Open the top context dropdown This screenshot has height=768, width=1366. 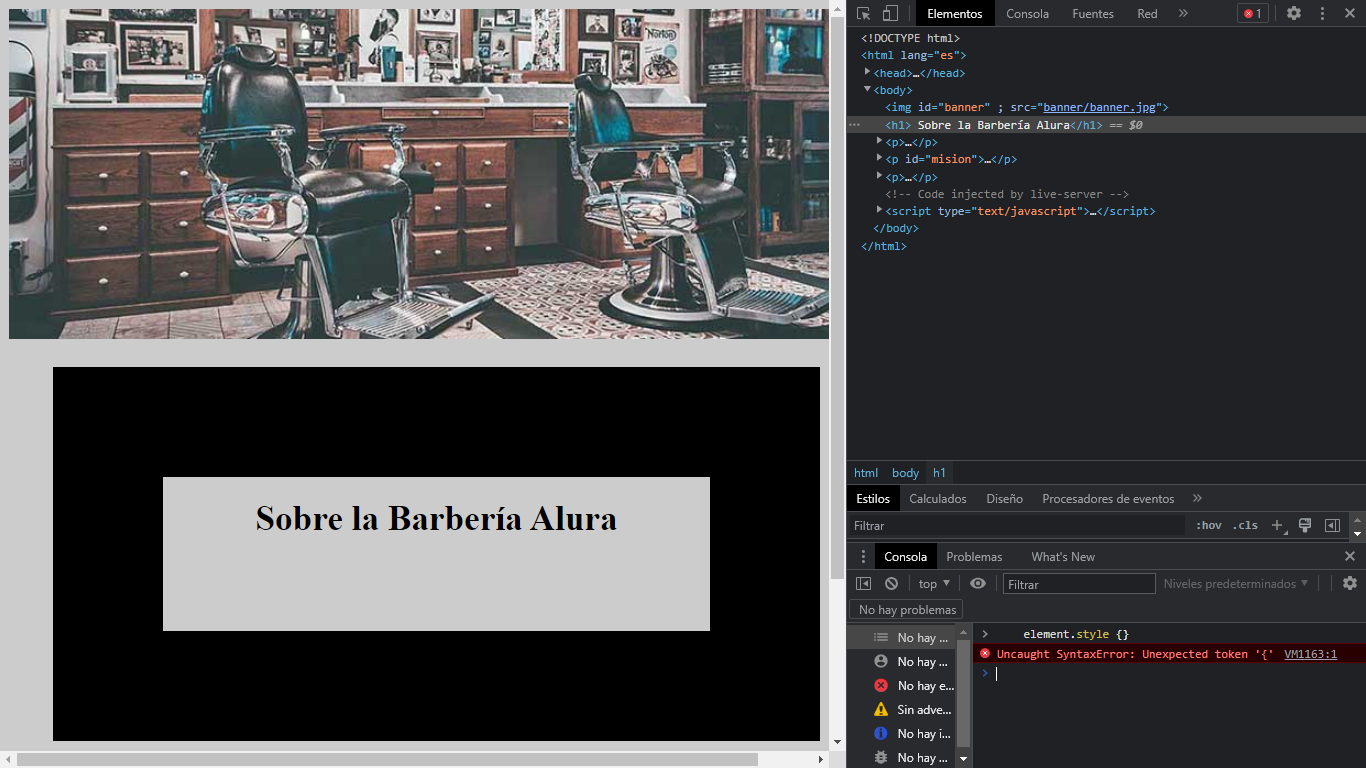pyautogui.click(x=934, y=584)
